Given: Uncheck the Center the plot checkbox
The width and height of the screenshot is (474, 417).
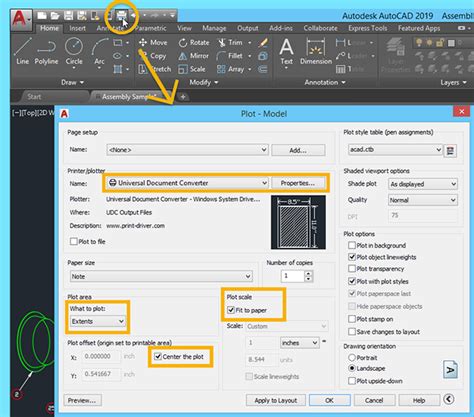Looking at the screenshot, I should point(158,357).
